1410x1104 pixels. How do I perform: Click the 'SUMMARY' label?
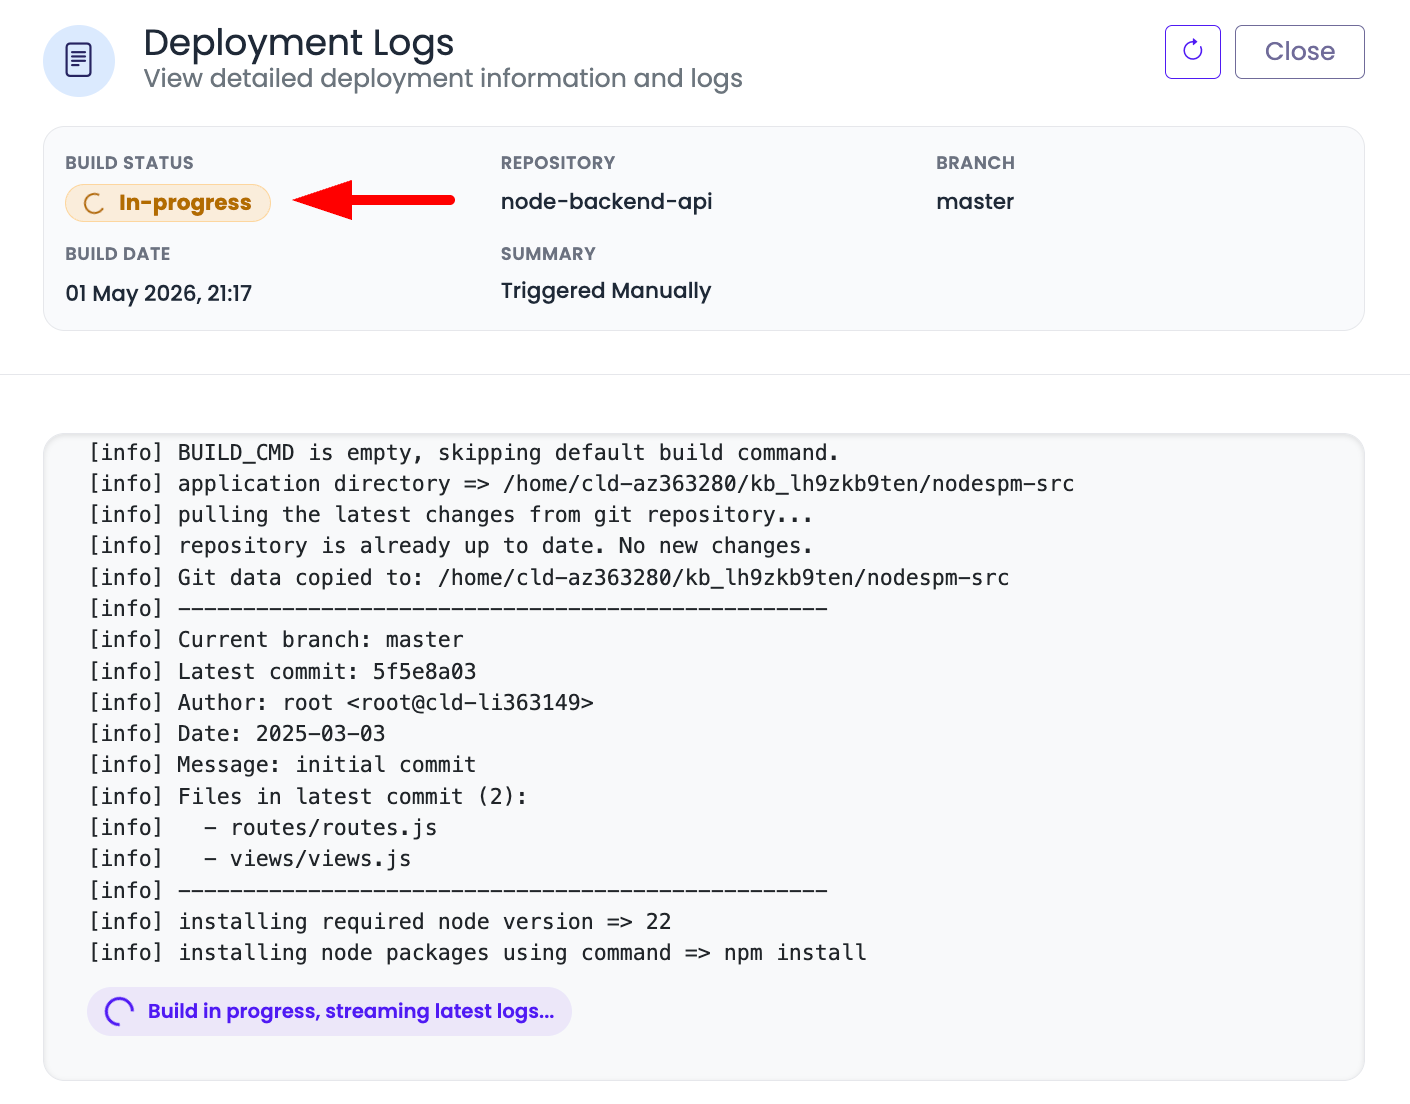548,254
